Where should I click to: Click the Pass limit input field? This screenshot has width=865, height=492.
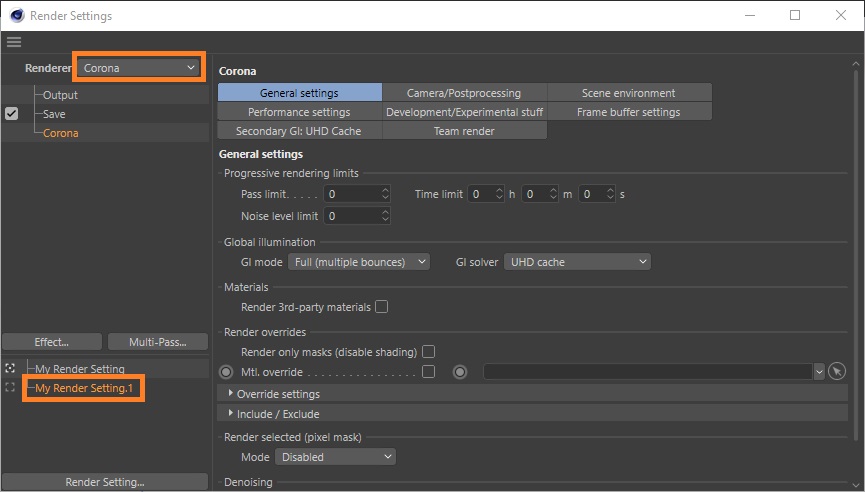pyautogui.click(x=350, y=194)
